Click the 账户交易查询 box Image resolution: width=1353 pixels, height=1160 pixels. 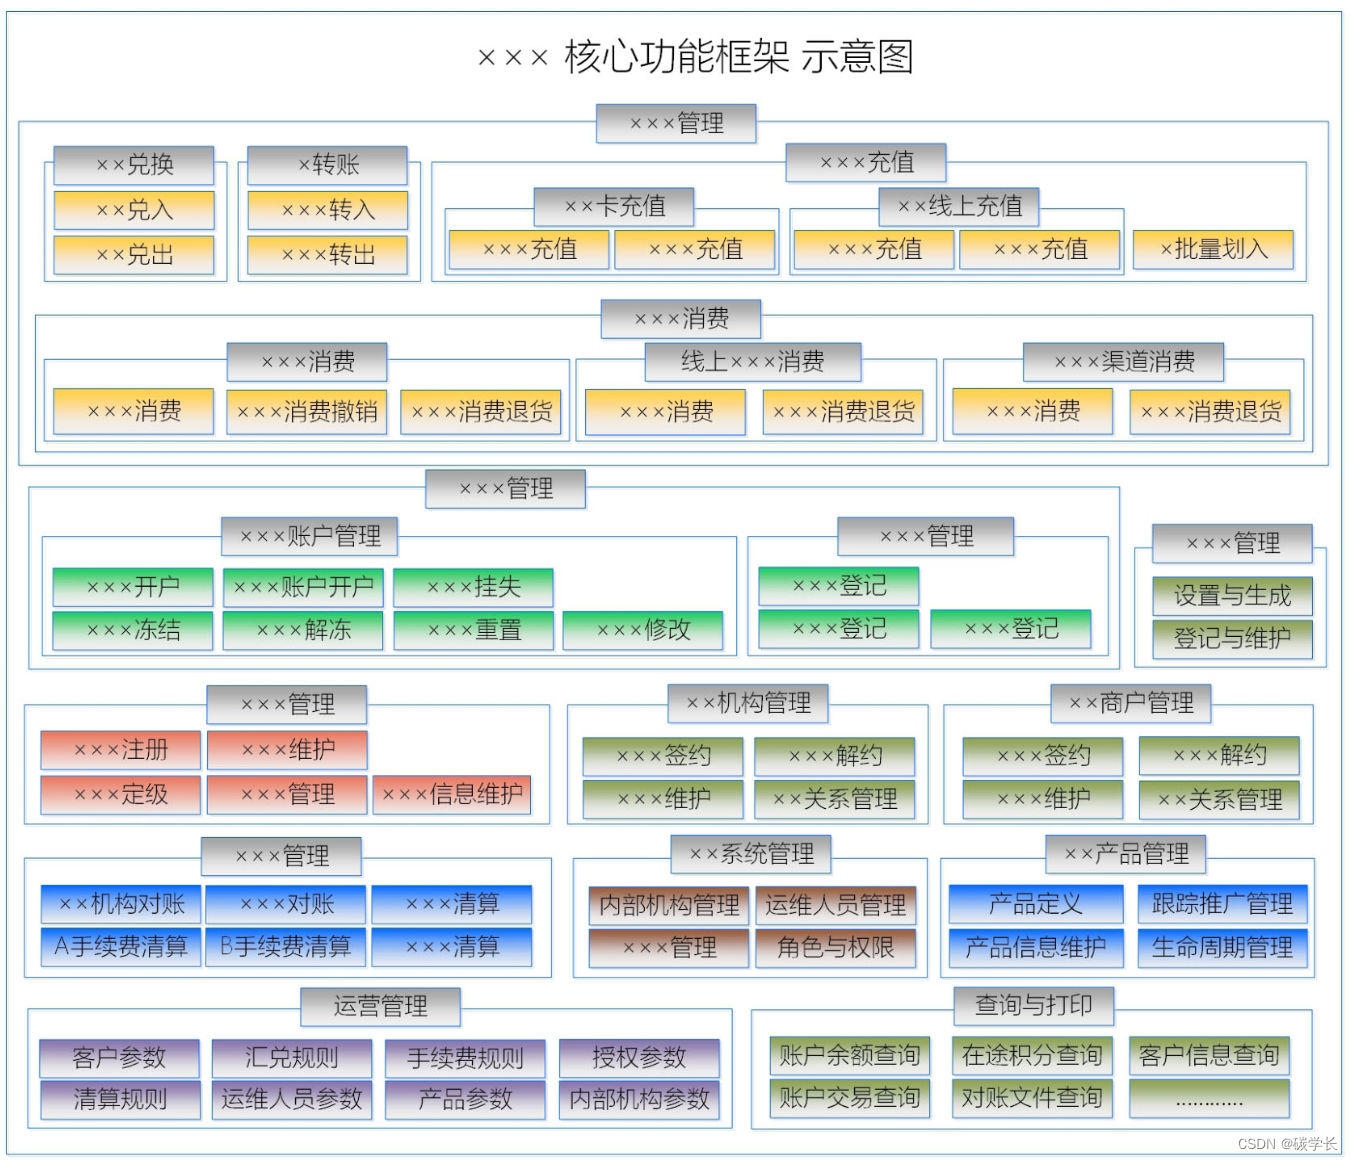(x=850, y=1098)
